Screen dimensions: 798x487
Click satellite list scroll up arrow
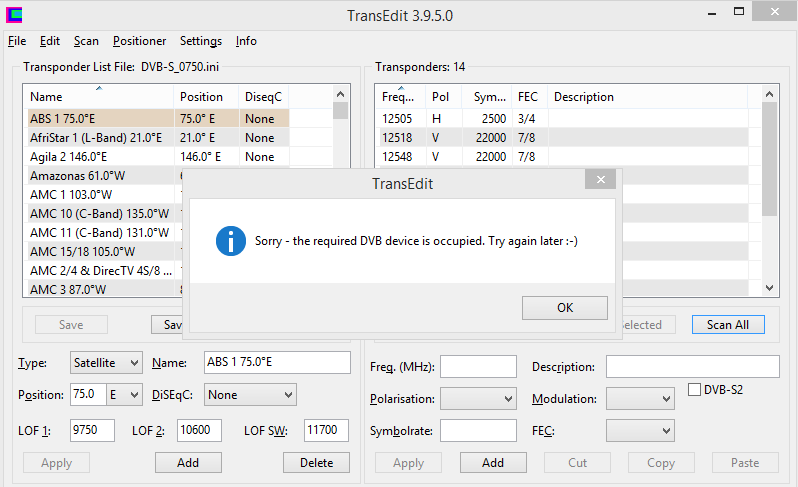click(x=340, y=94)
